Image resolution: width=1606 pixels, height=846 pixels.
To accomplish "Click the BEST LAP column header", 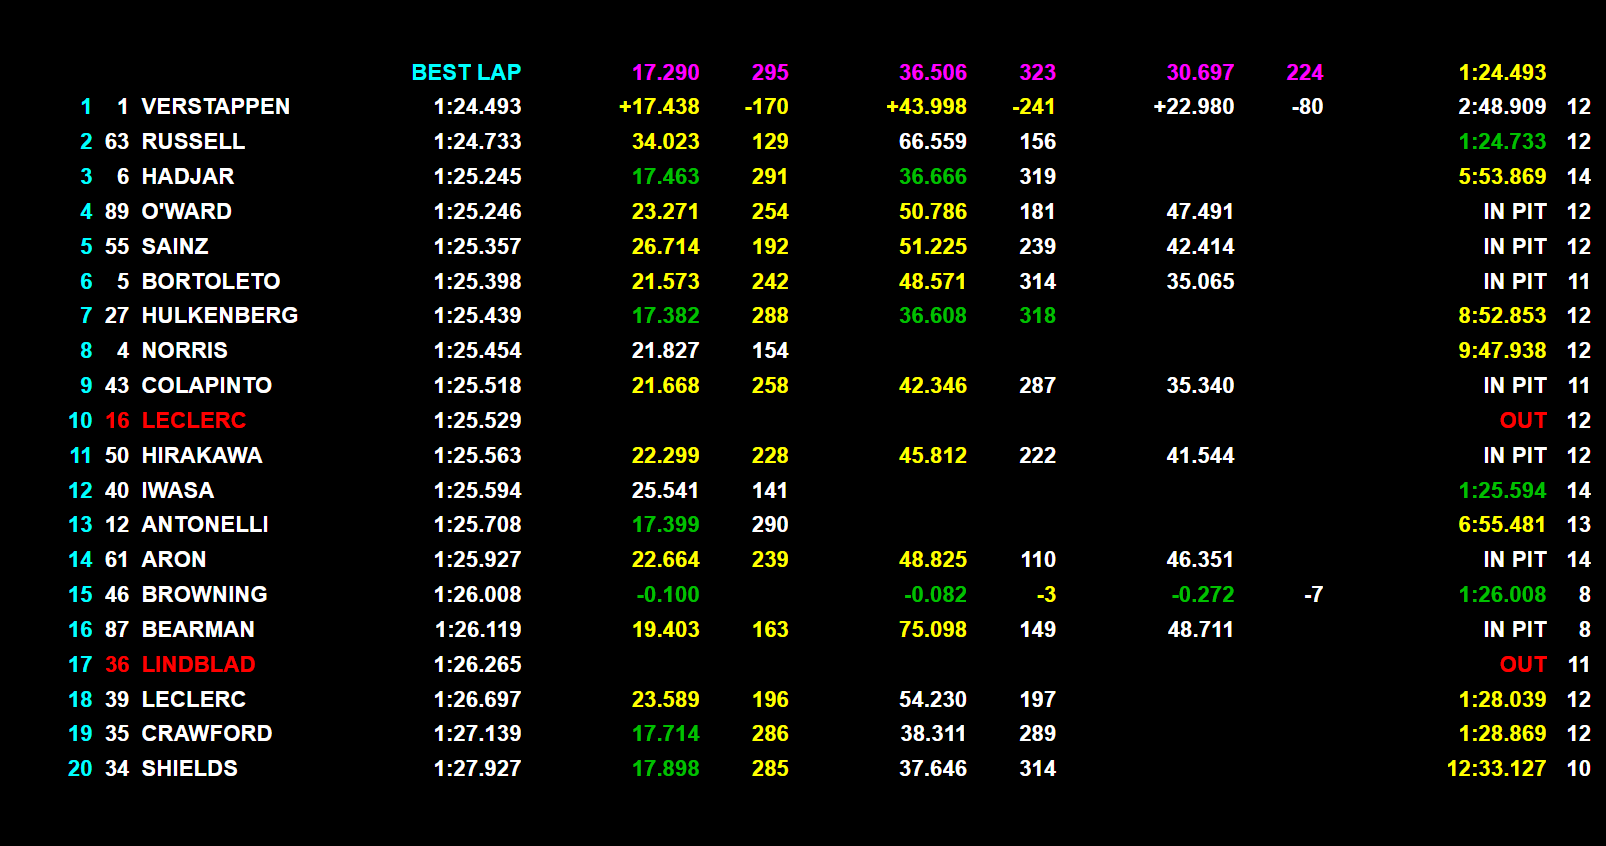I will click(466, 73).
